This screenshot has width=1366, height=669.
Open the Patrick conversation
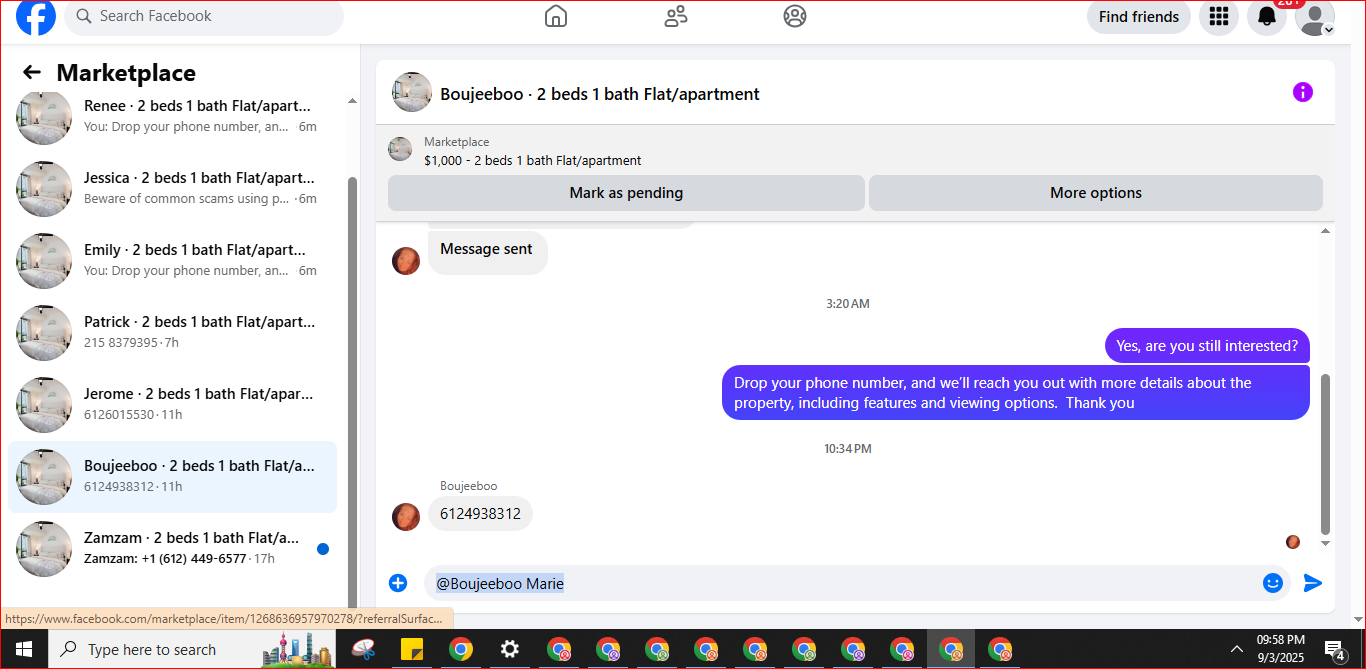coord(172,332)
